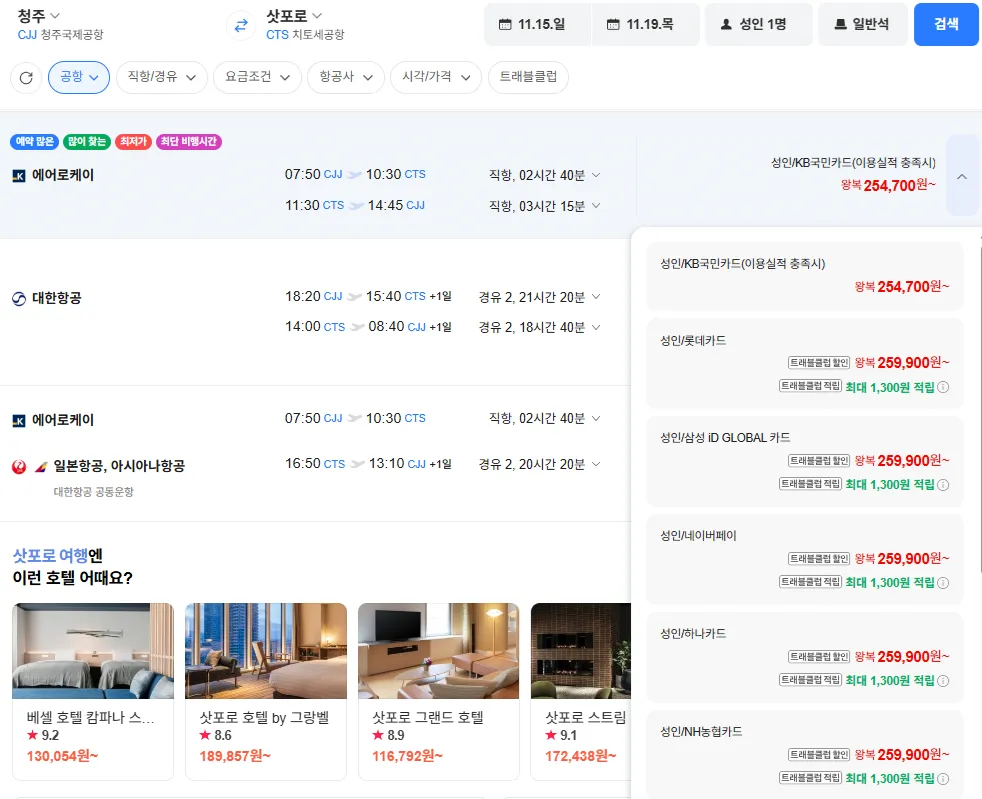982x799 pixels.
Task: Click 172,438원~ hotel price
Action: [581, 756]
